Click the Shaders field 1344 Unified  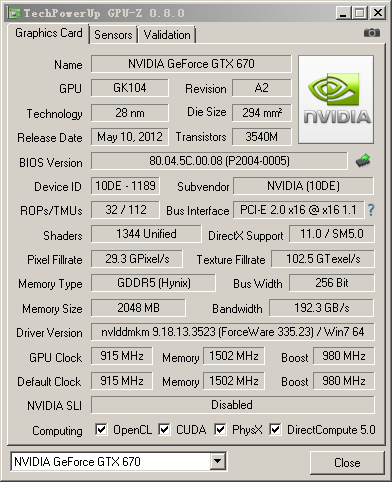(146, 234)
